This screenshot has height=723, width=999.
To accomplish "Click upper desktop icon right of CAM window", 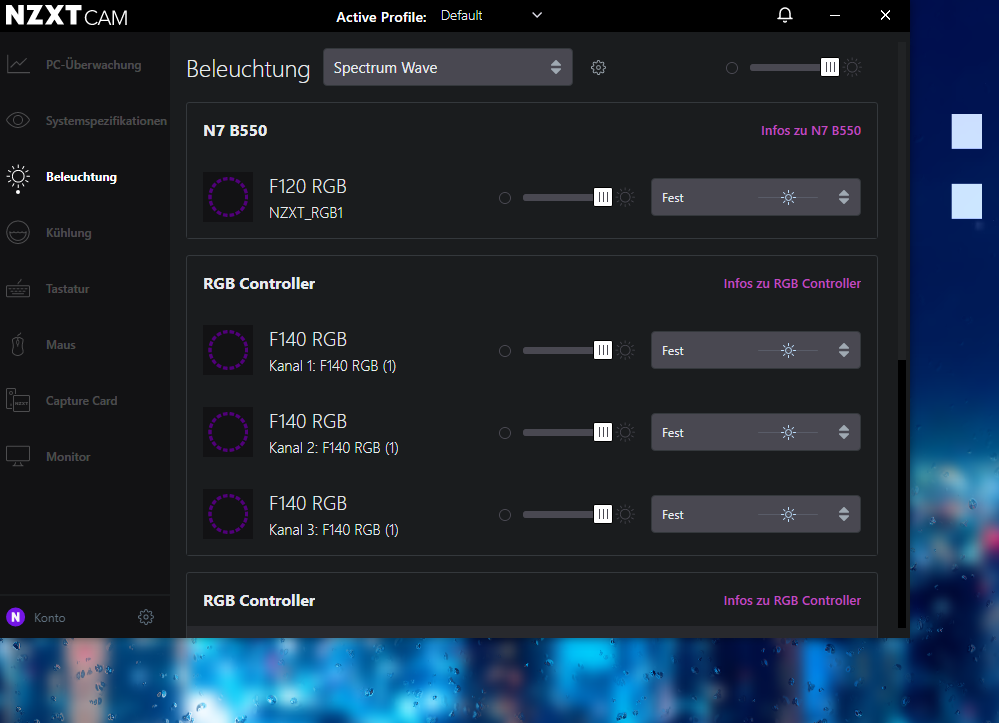I will click(x=967, y=131).
